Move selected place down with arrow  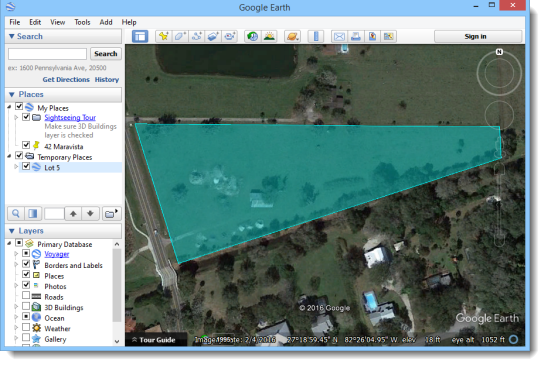point(90,213)
